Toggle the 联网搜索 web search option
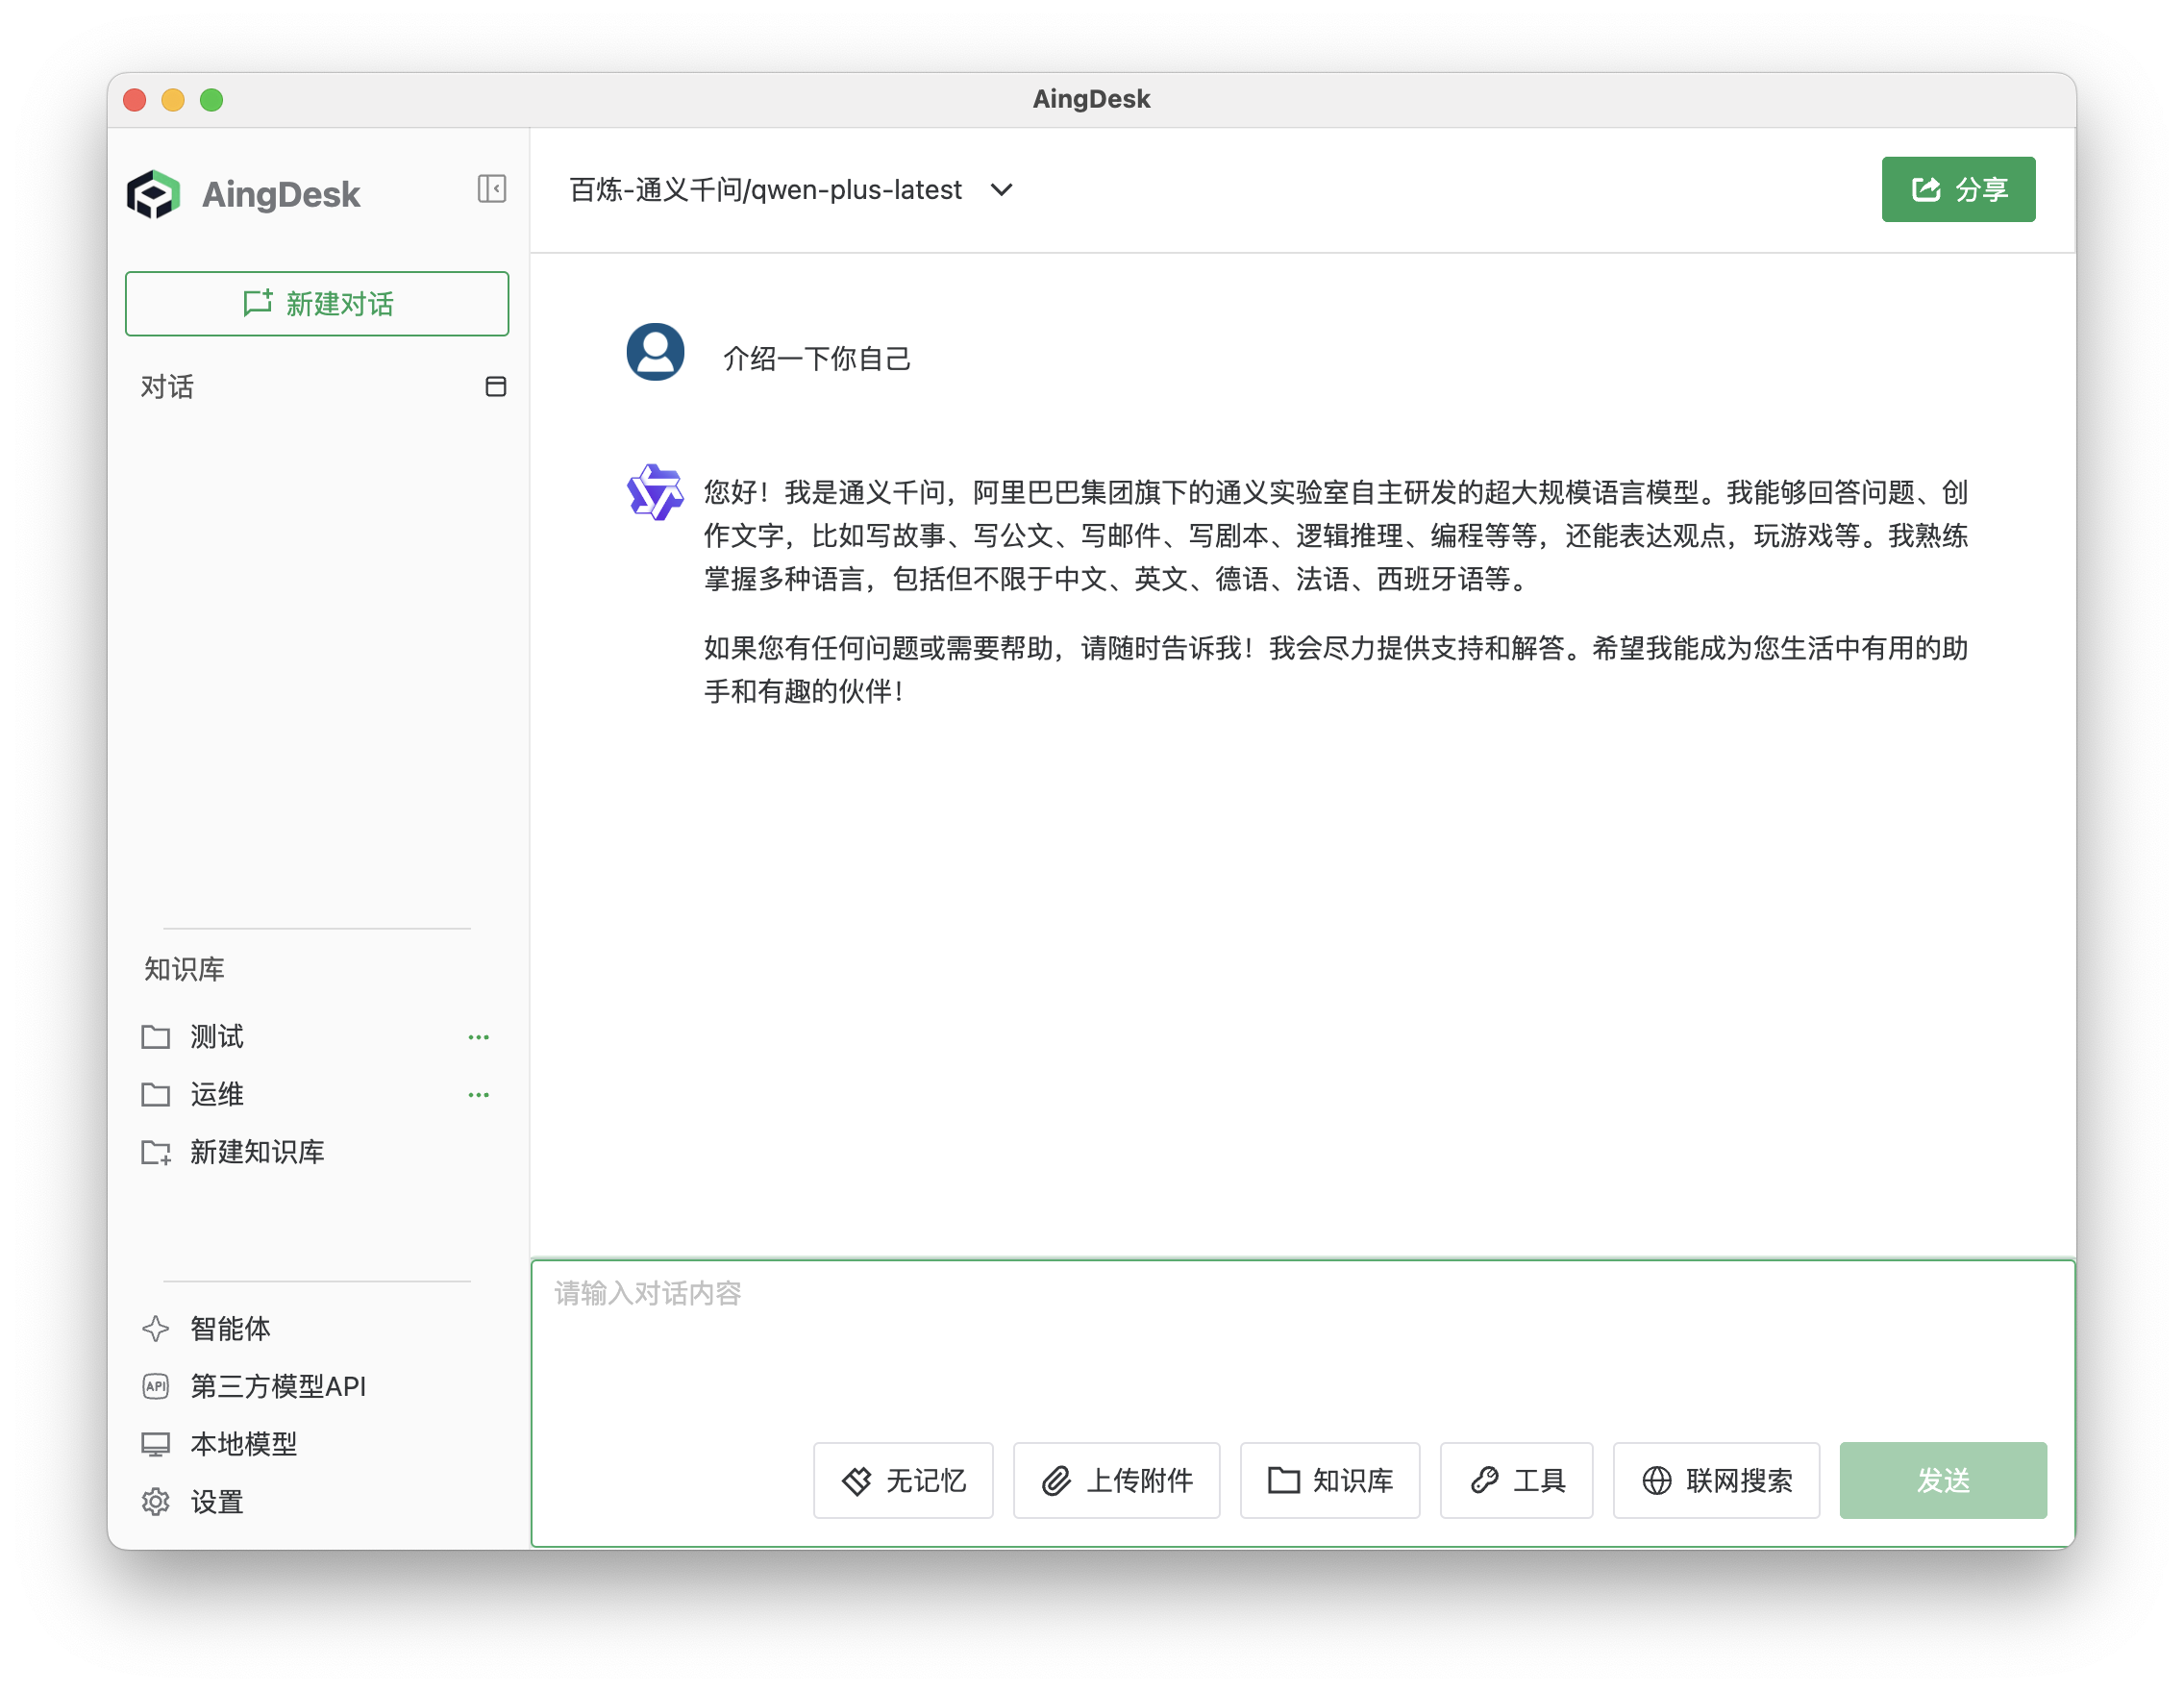This screenshot has width=2184, height=1692. [1715, 1480]
